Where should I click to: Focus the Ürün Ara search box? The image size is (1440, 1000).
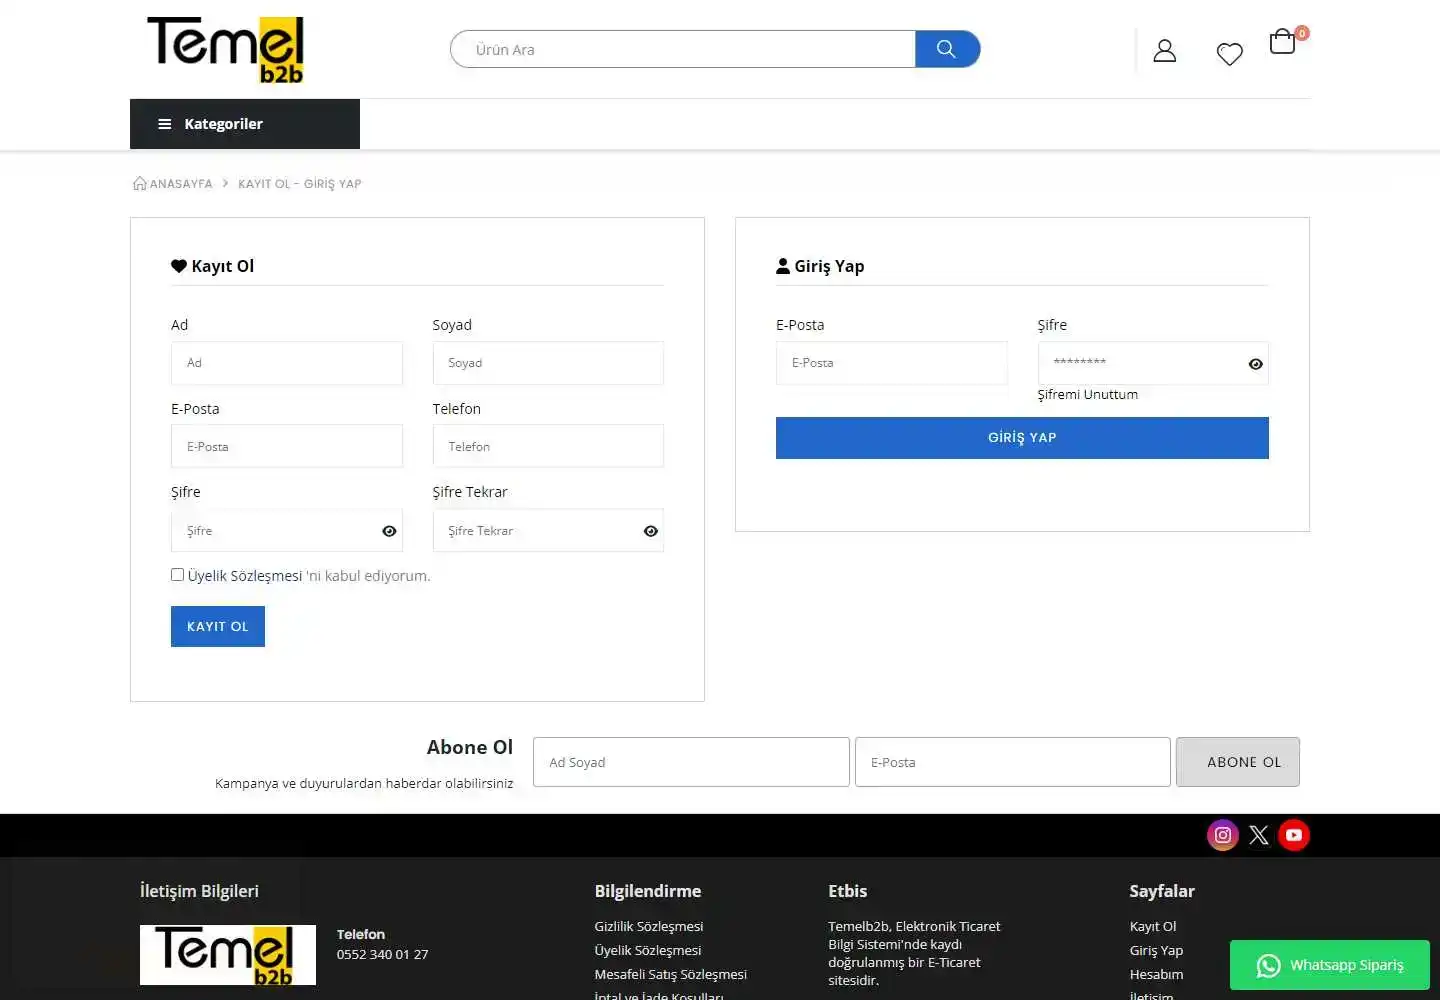(684, 49)
